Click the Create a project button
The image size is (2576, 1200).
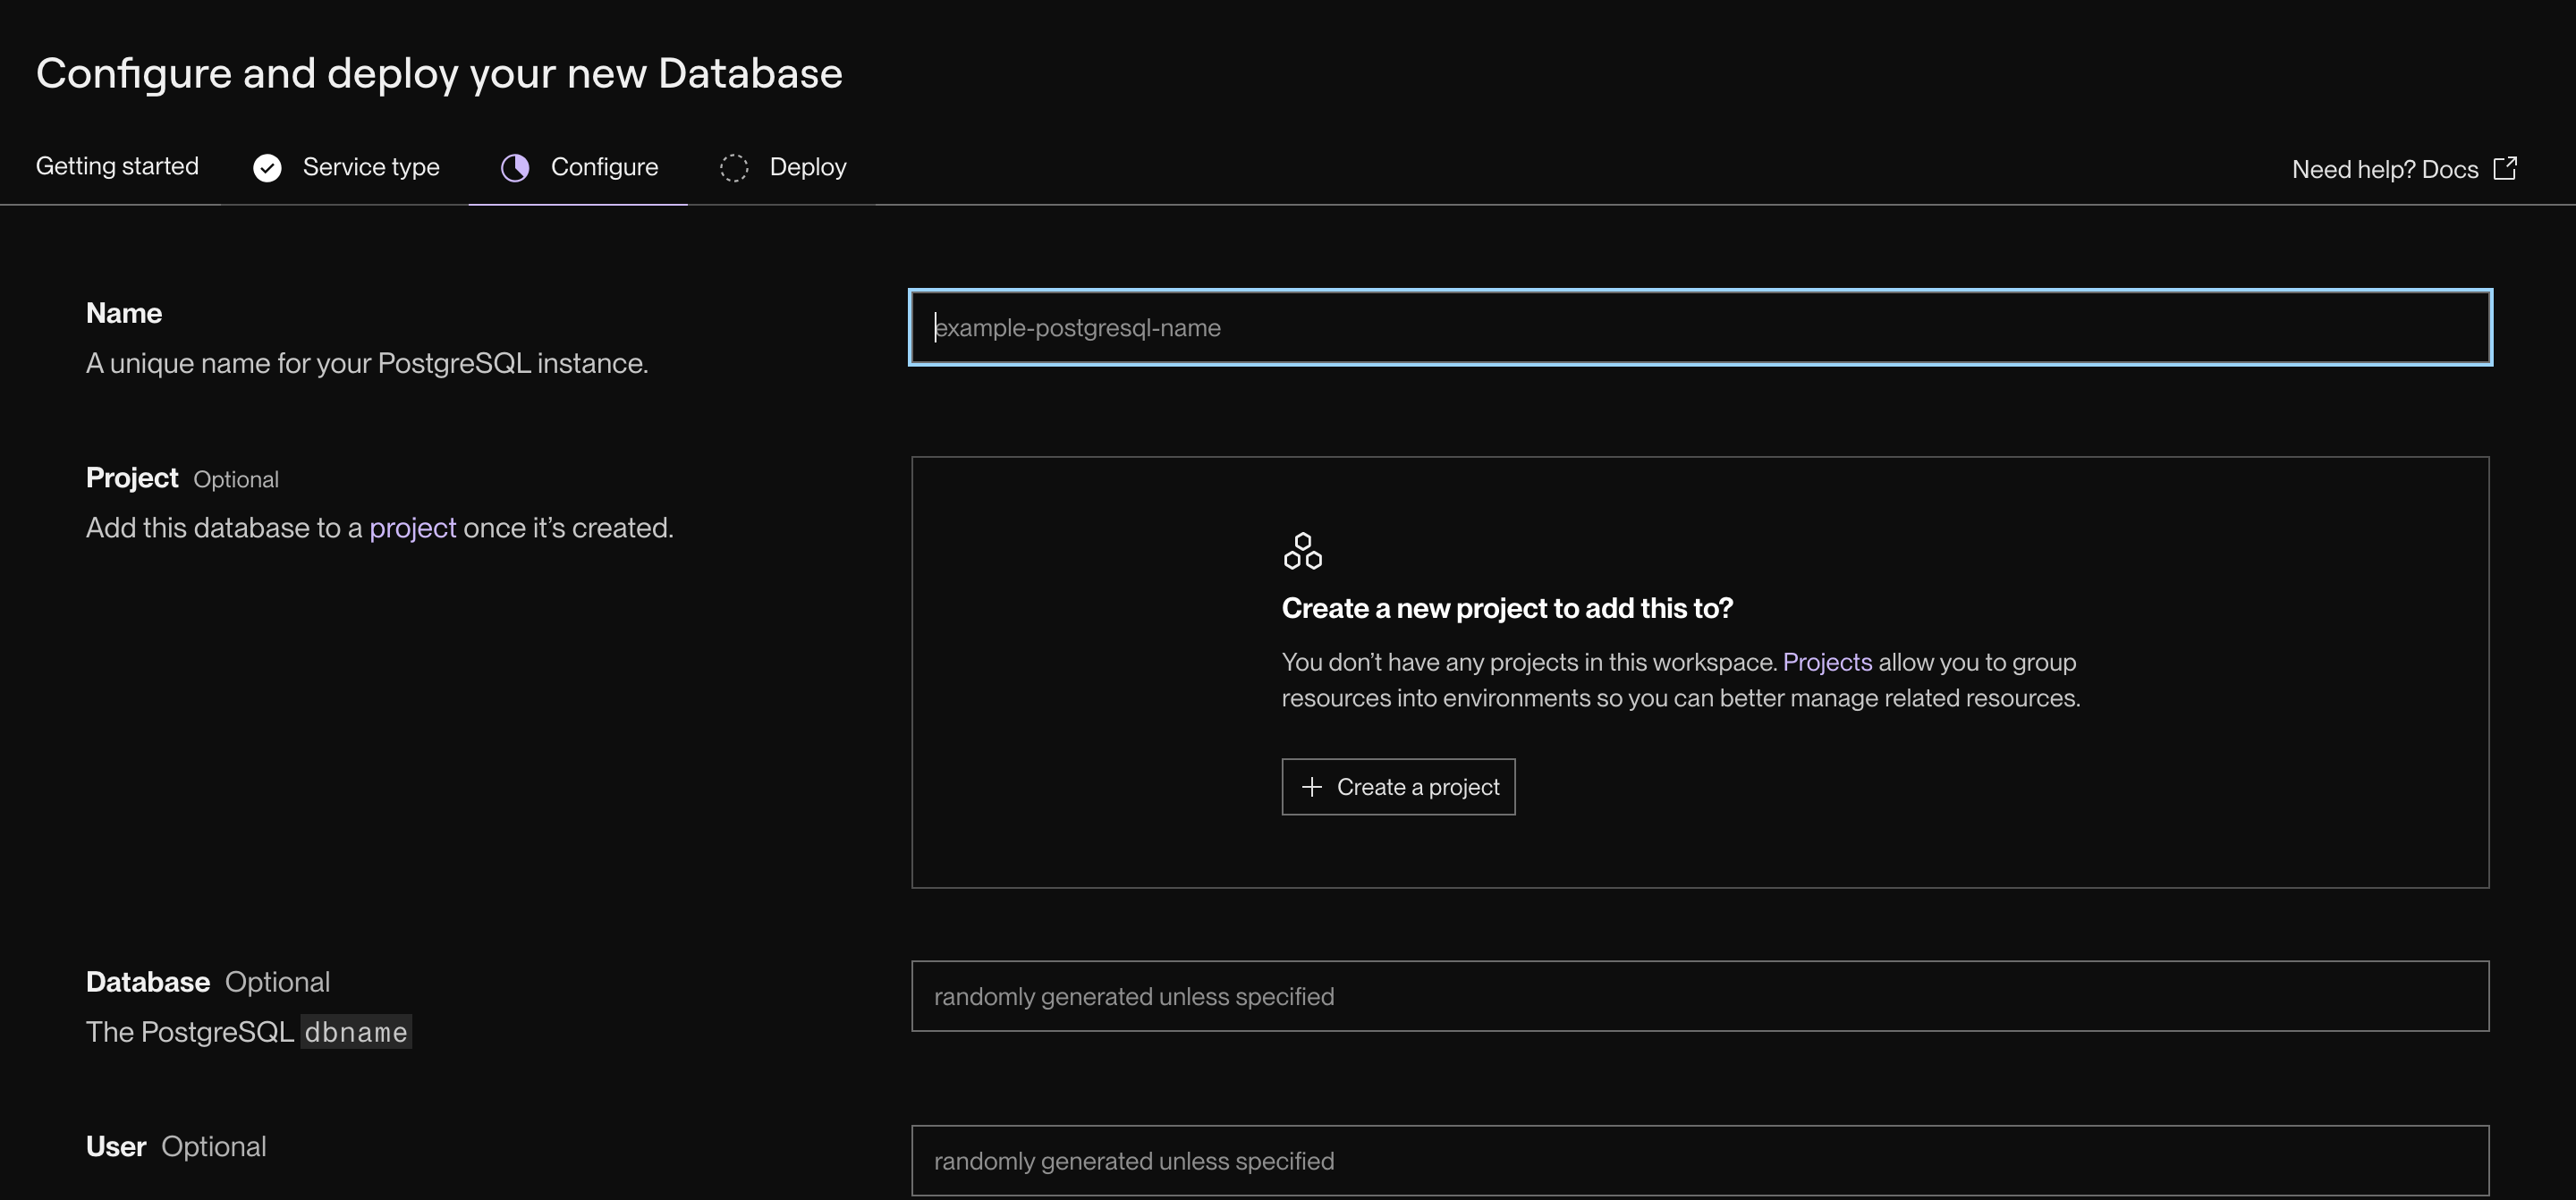point(1398,787)
